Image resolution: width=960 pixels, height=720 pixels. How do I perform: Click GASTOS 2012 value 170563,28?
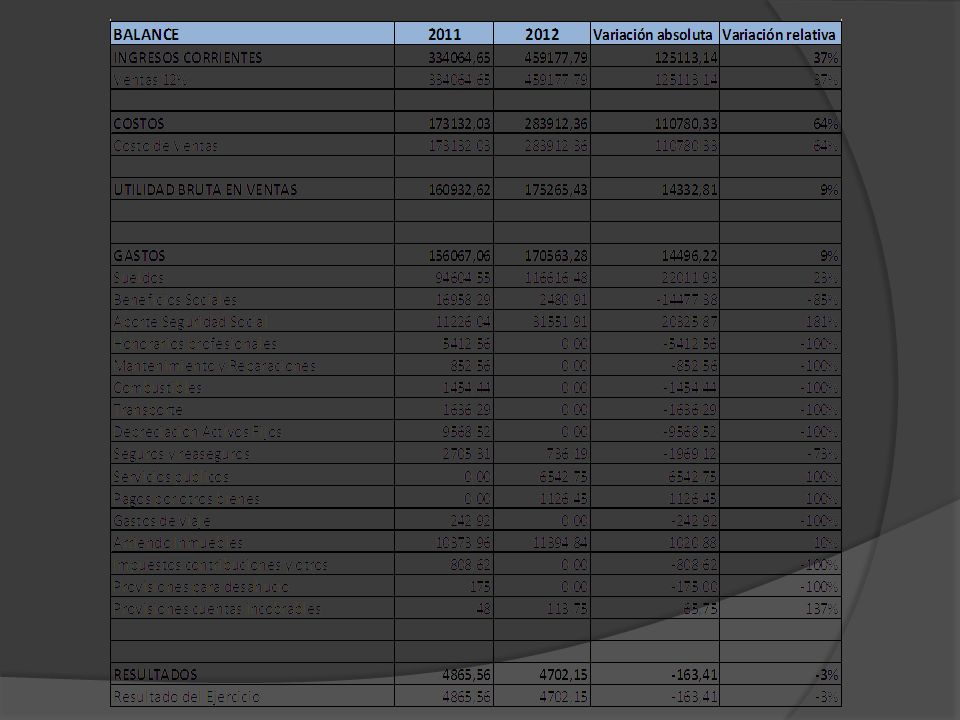pyautogui.click(x=556, y=256)
